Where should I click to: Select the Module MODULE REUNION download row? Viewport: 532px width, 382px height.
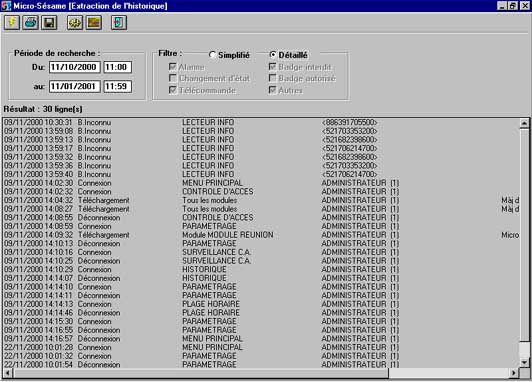click(x=261, y=235)
